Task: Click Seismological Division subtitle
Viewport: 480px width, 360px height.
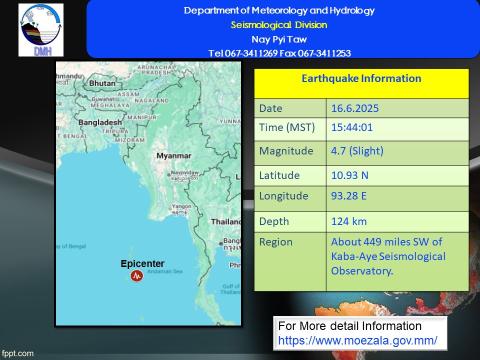Action: (279, 25)
